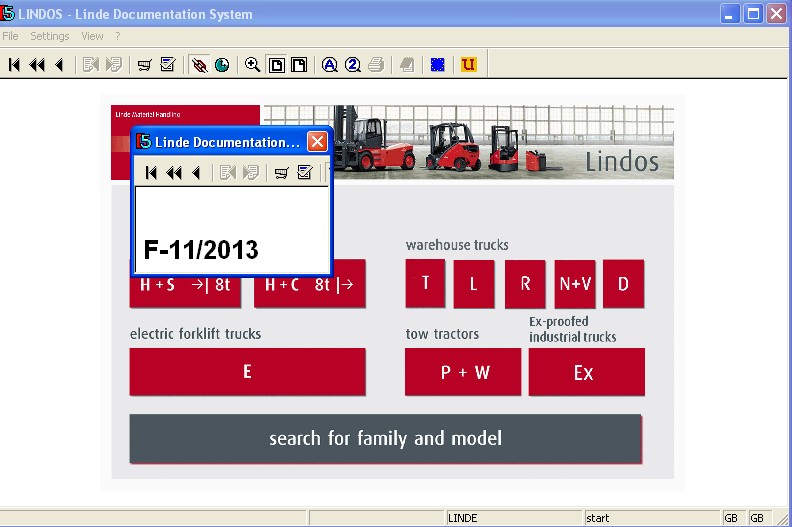The width and height of the screenshot is (792, 527).
Task: Click single-left arrow in the popup window toolbar
Action: [x=196, y=173]
